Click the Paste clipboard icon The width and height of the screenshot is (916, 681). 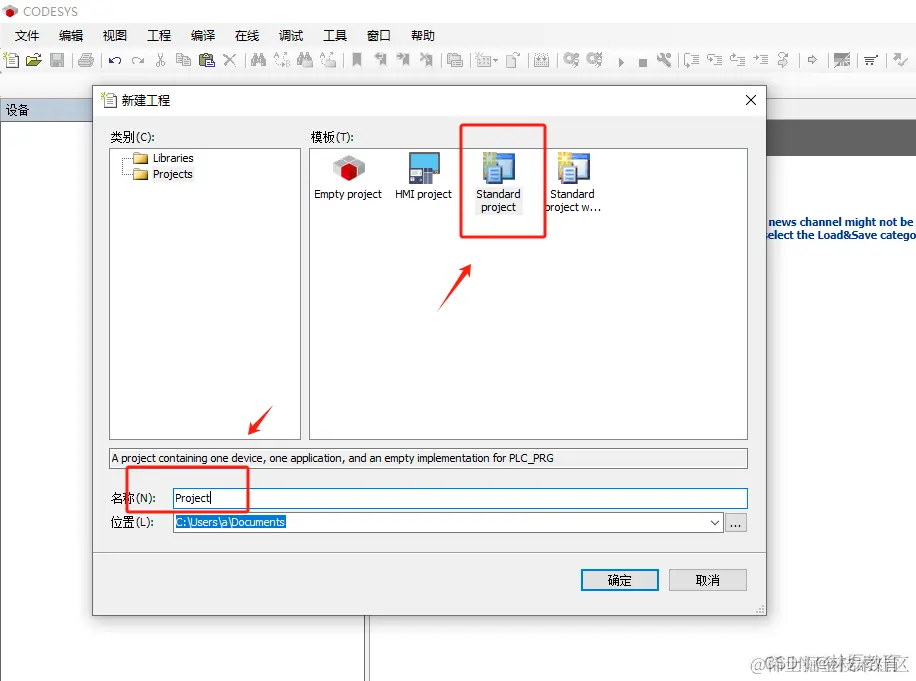click(x=206, y=60)
